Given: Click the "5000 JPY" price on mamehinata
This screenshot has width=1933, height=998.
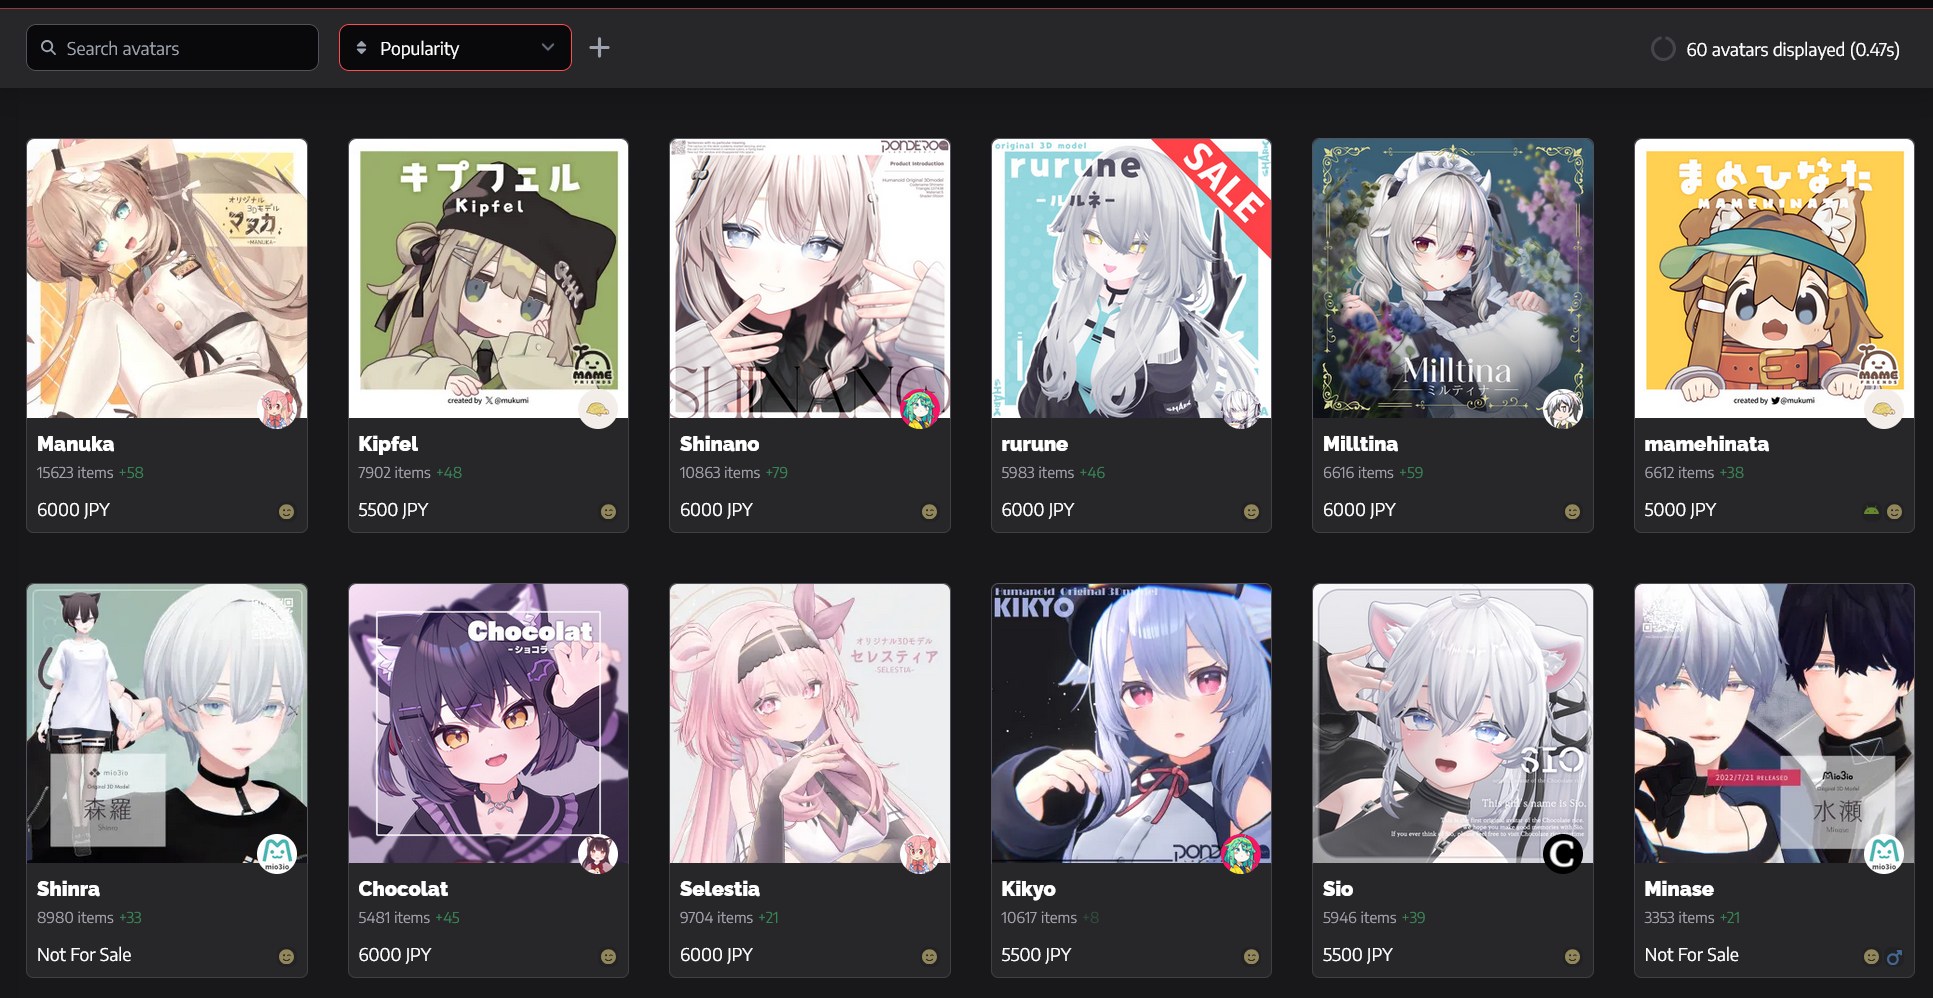Looking at the screenshot, I should 1680,510.
